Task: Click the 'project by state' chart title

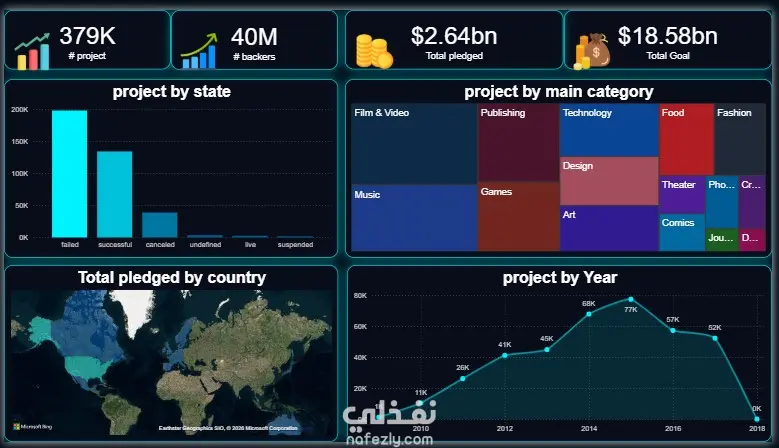Action: 171,91
